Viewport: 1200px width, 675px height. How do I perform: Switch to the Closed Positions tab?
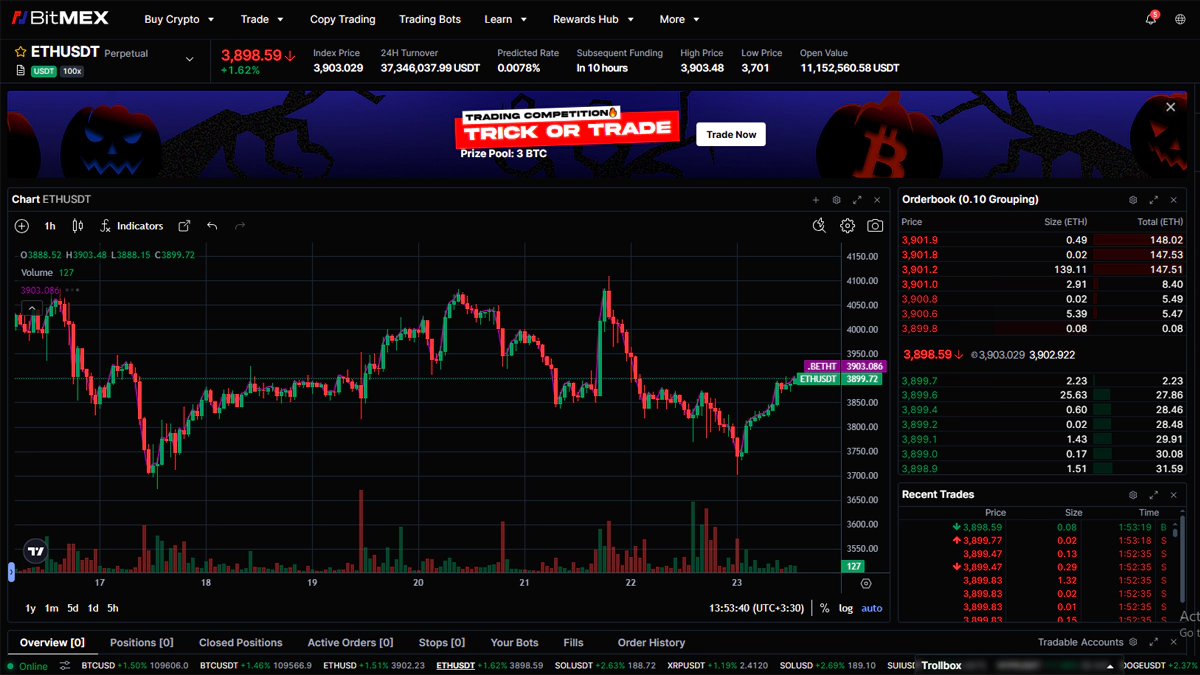tap(240, 643)
